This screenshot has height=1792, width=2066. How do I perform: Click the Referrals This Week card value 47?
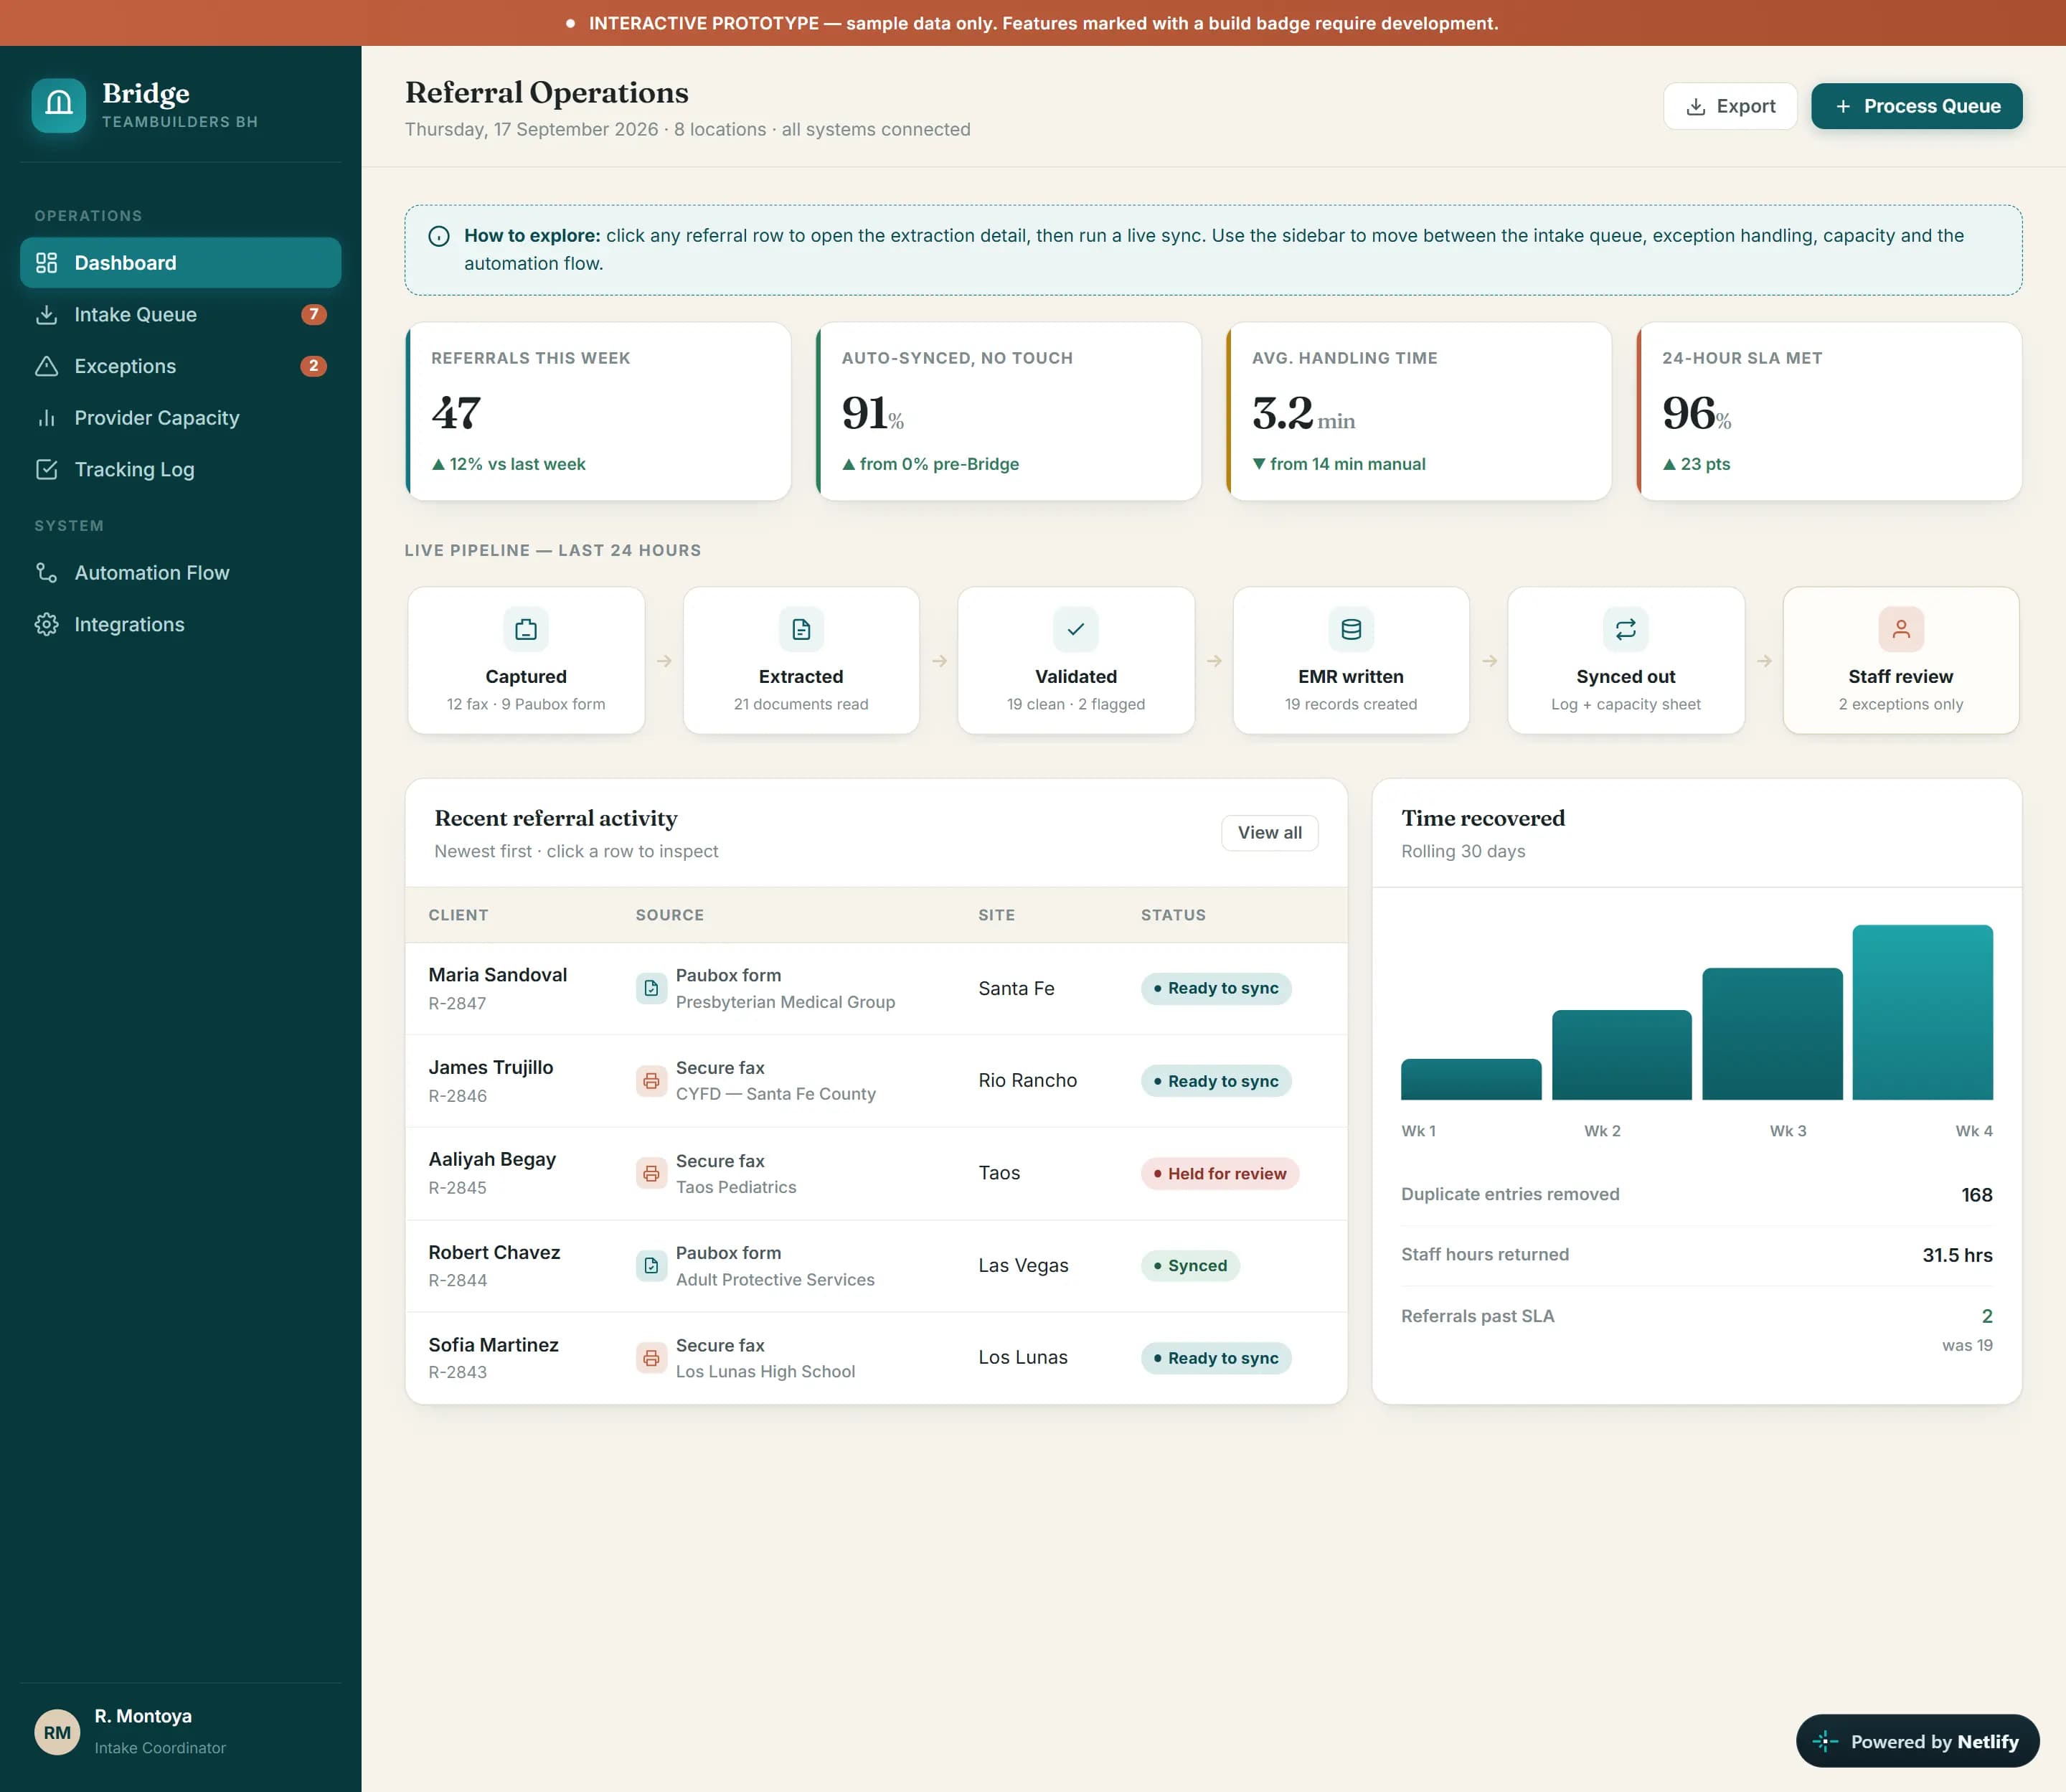point(456,413)
